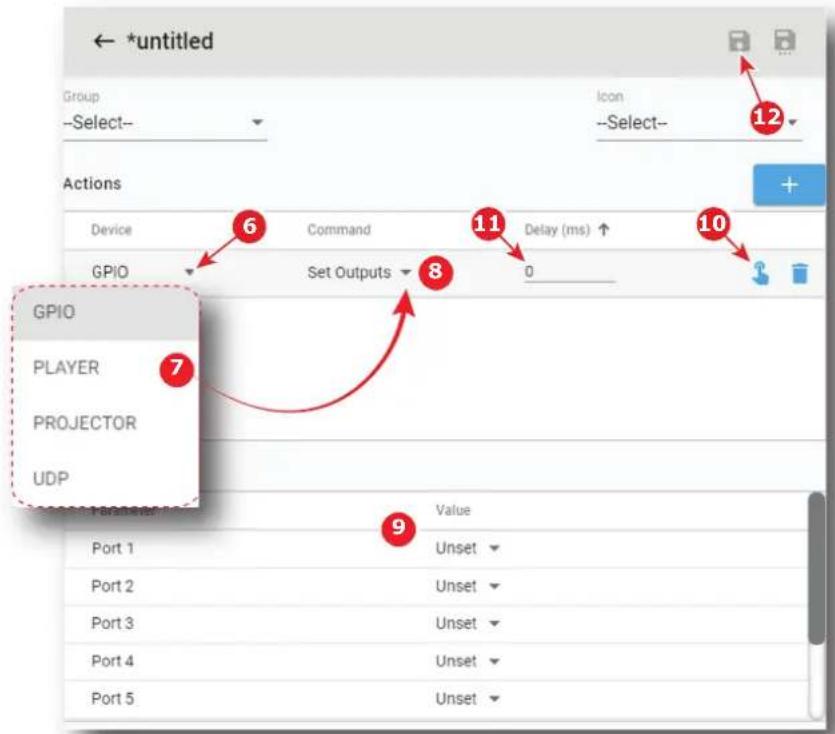Screen dimensions: 835x734
Task: Choose UDP from the device list
Action: (105, 478)
